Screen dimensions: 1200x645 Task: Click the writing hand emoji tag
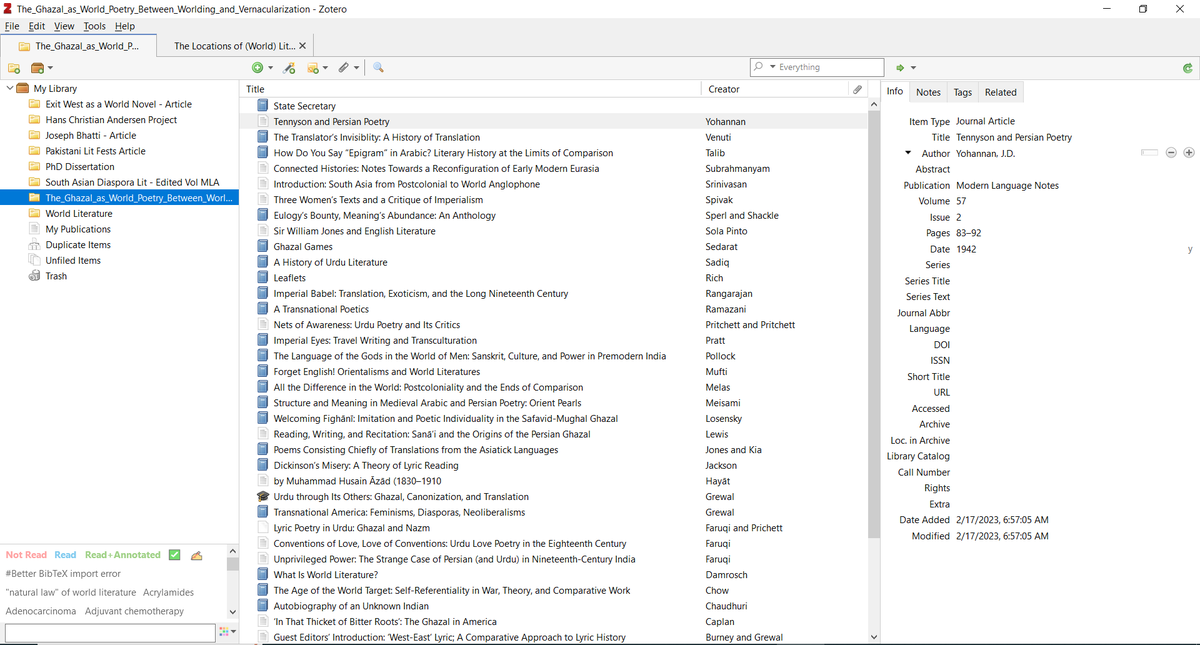click(196, 555)
